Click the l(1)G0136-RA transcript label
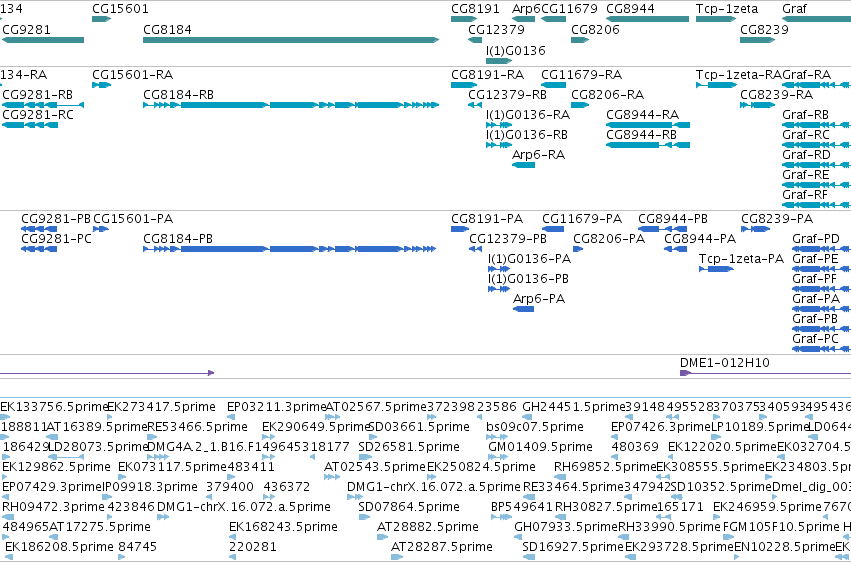This screenshot has width=851, height=562. coord(528,115)
